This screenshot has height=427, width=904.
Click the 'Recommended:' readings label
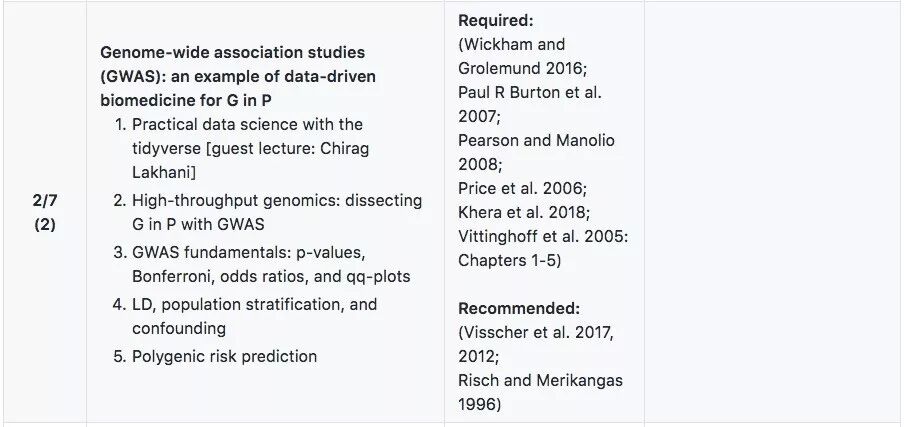point(518,308)
